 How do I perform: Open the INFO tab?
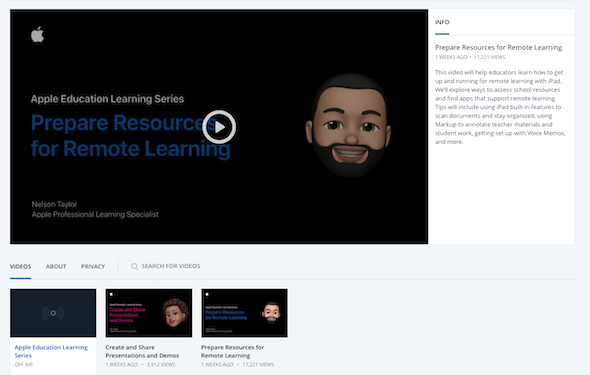pyautogui.click(x=442, y=22)
